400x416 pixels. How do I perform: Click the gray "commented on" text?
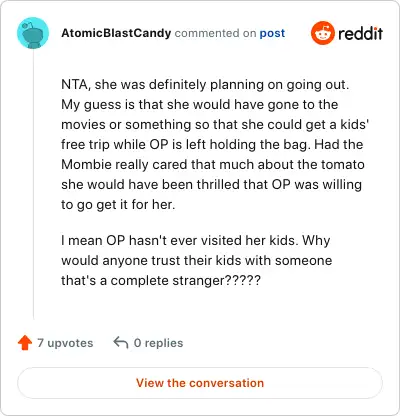(x=215, y=33)
